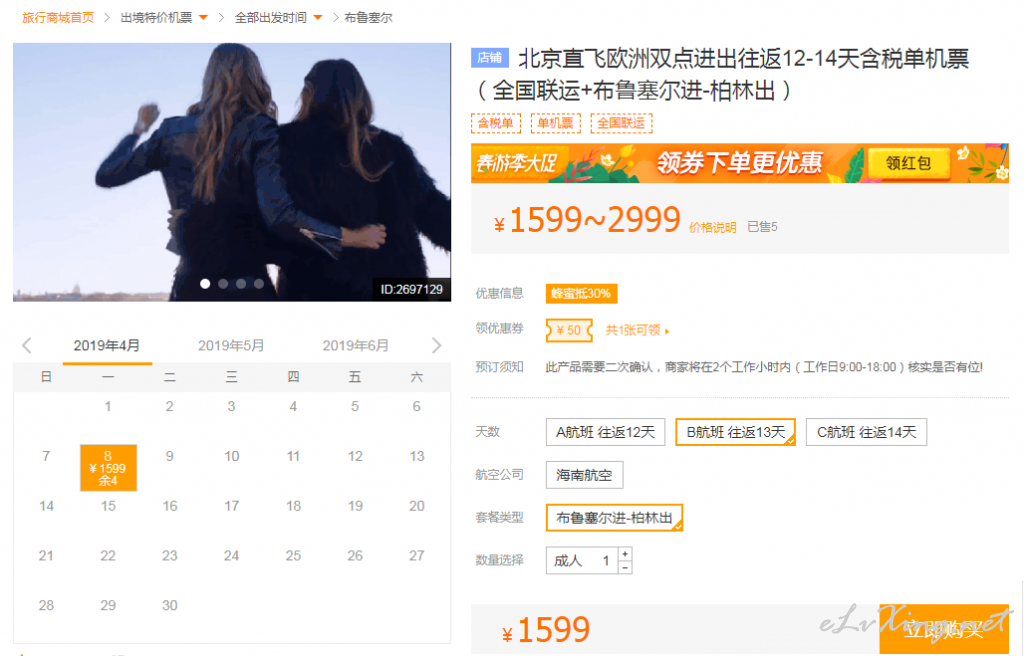
Task: Click the 春游季大促 promotion banner
Action: (740, 163)
